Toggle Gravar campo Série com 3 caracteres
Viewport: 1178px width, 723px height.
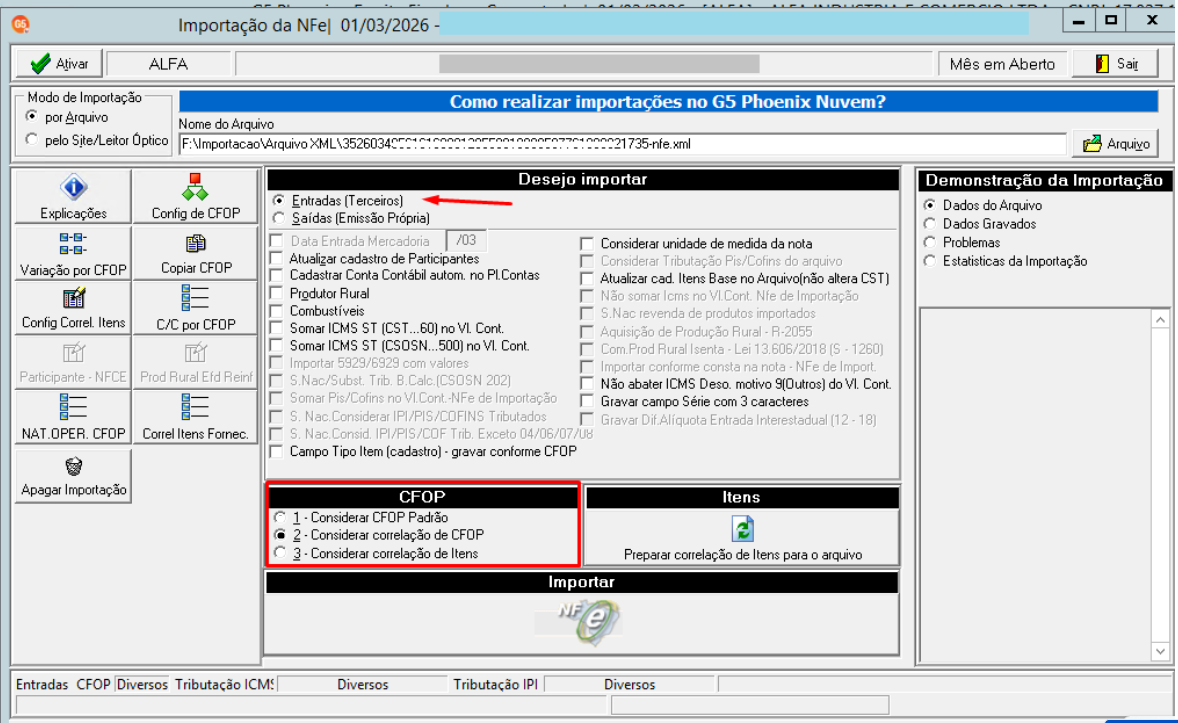tap(587, 402)
